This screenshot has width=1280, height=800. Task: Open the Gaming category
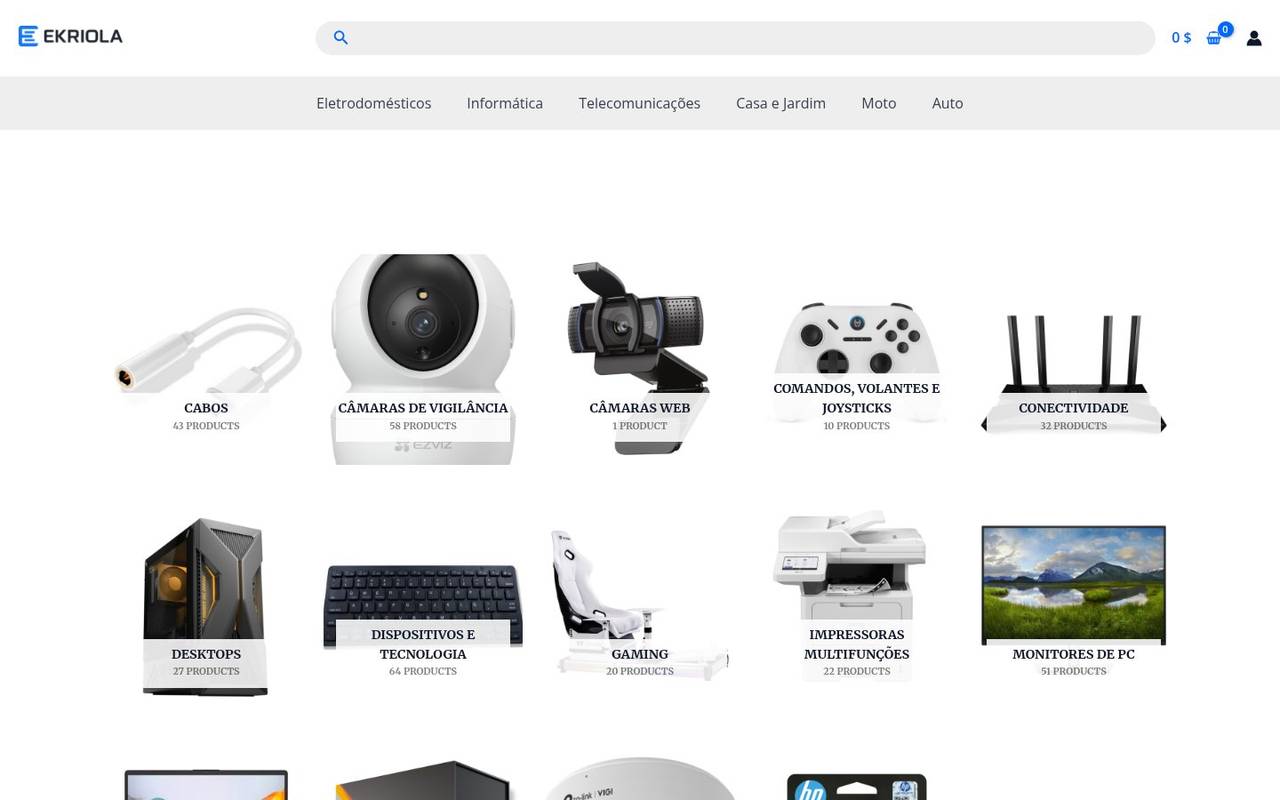coord(640,654)
